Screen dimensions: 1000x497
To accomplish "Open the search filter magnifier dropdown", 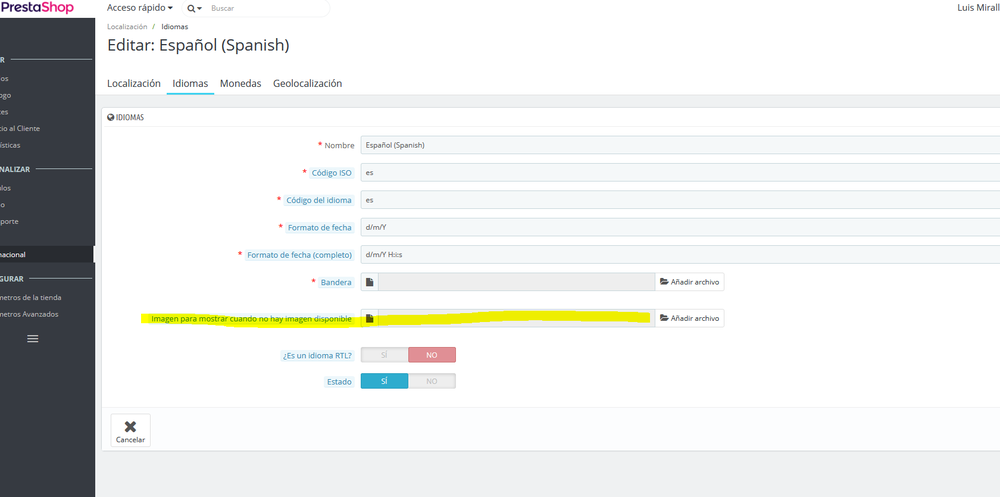I will 195,8.
